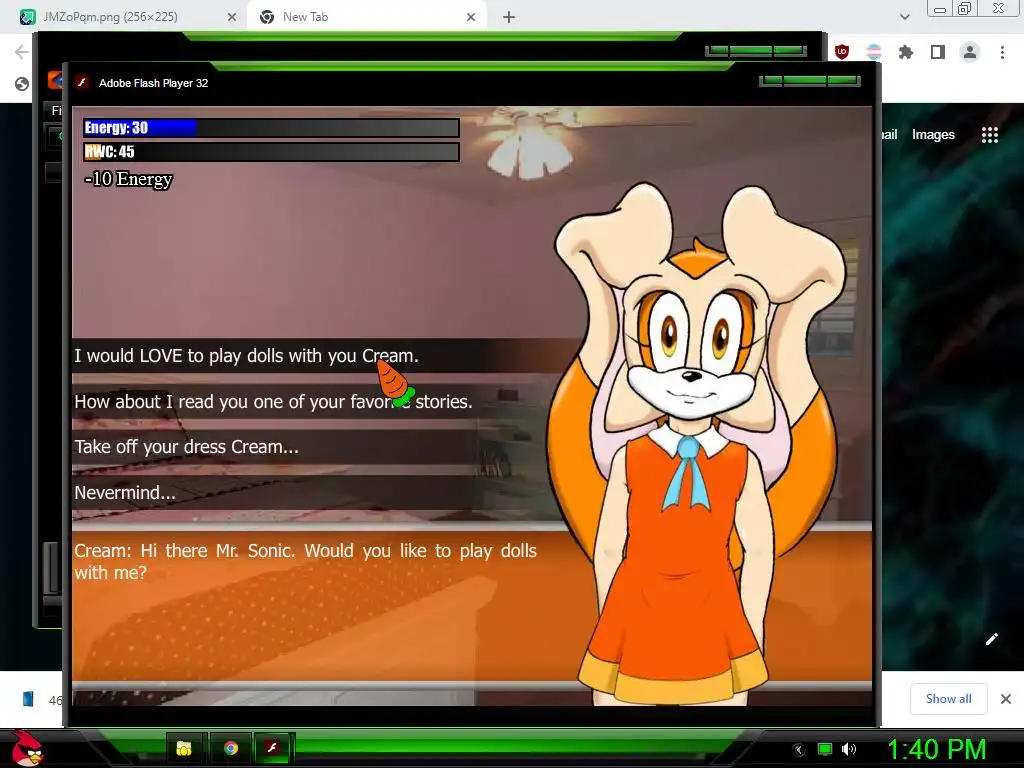Toggle the Chrome side panel icon
The height and width of the screenshot is (768, 1024).
(x=938, y=52)
